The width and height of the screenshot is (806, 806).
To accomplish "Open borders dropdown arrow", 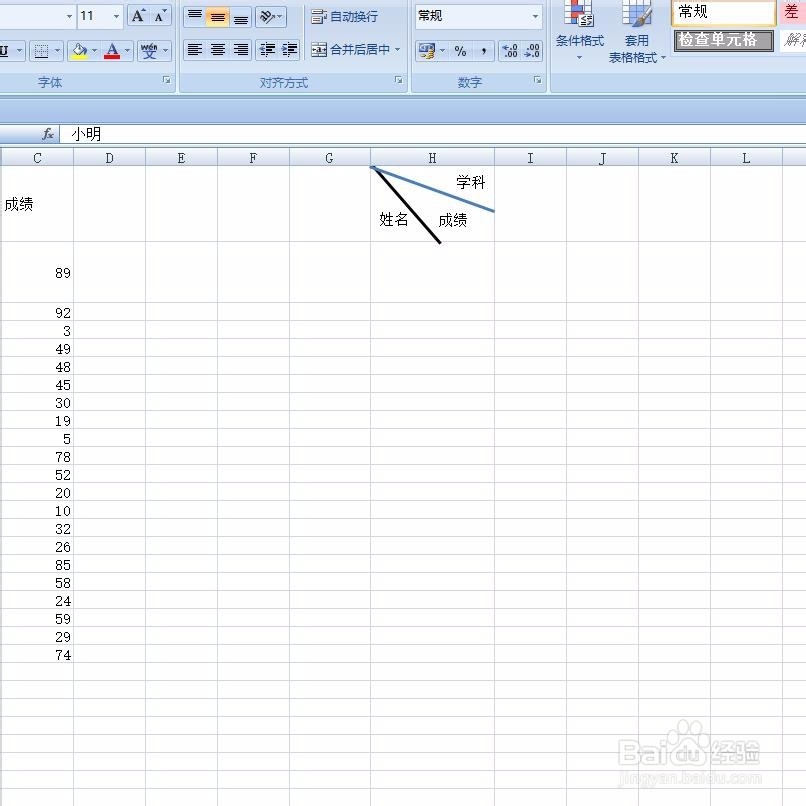I will point(57,50).
